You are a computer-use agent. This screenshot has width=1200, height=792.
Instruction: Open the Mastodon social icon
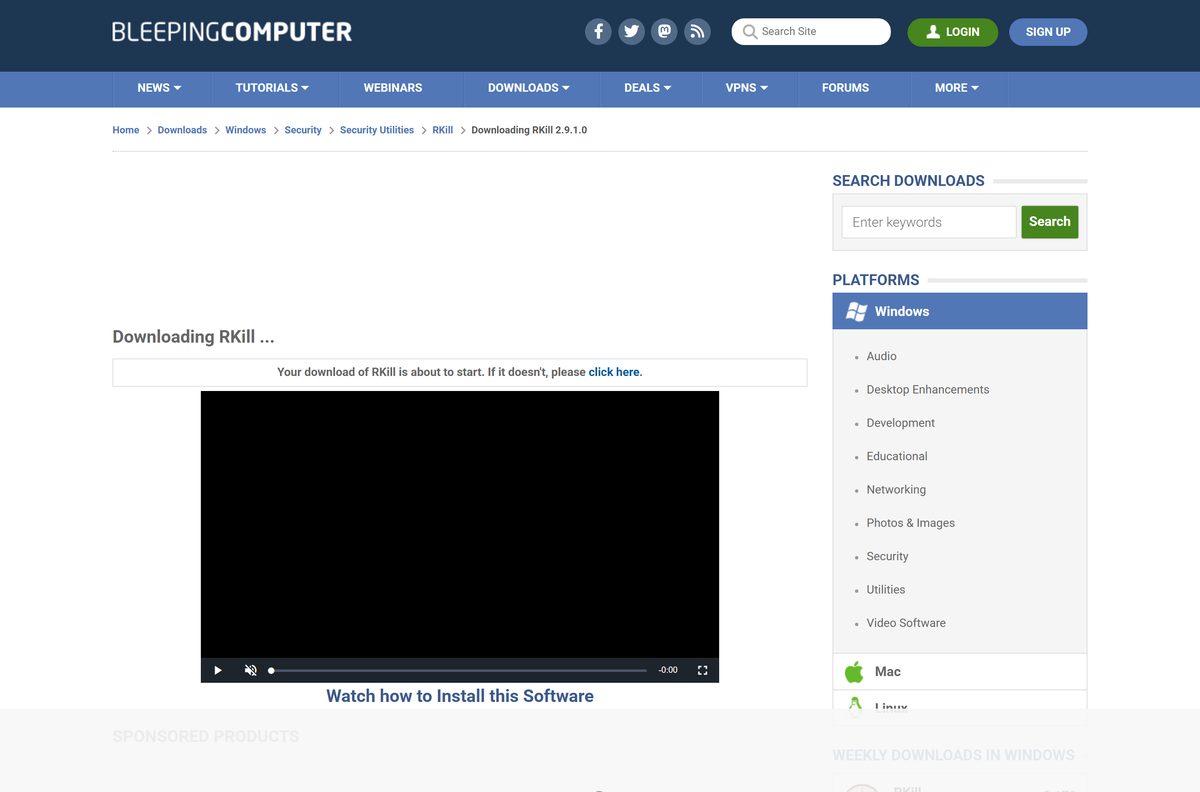click(x=664, y=31)
